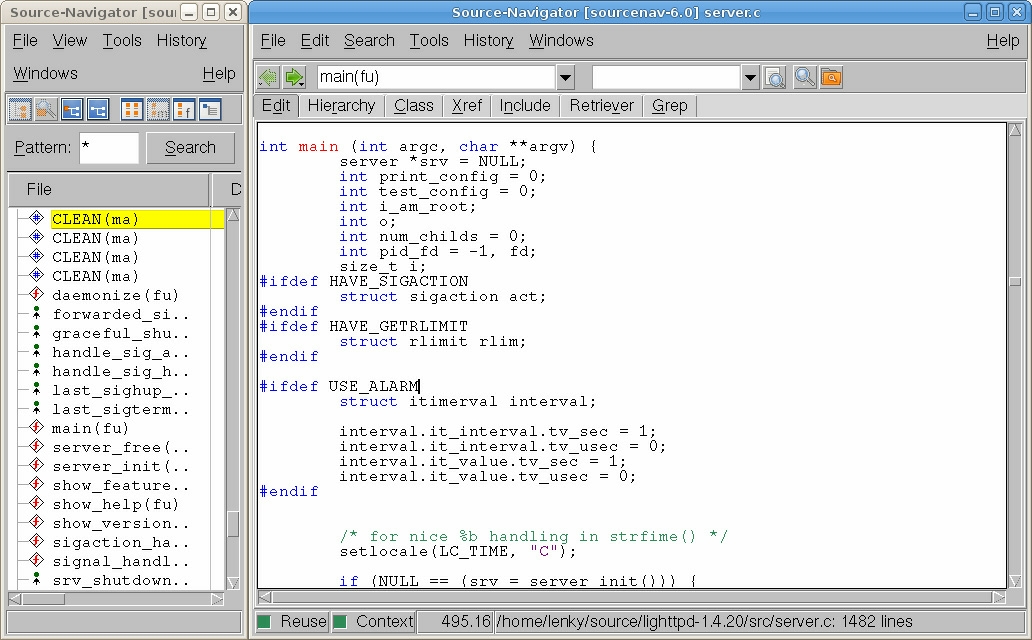Click the orange four-squares class filter icon
The image size is (1032, 640).
click(x=132, y=109)
